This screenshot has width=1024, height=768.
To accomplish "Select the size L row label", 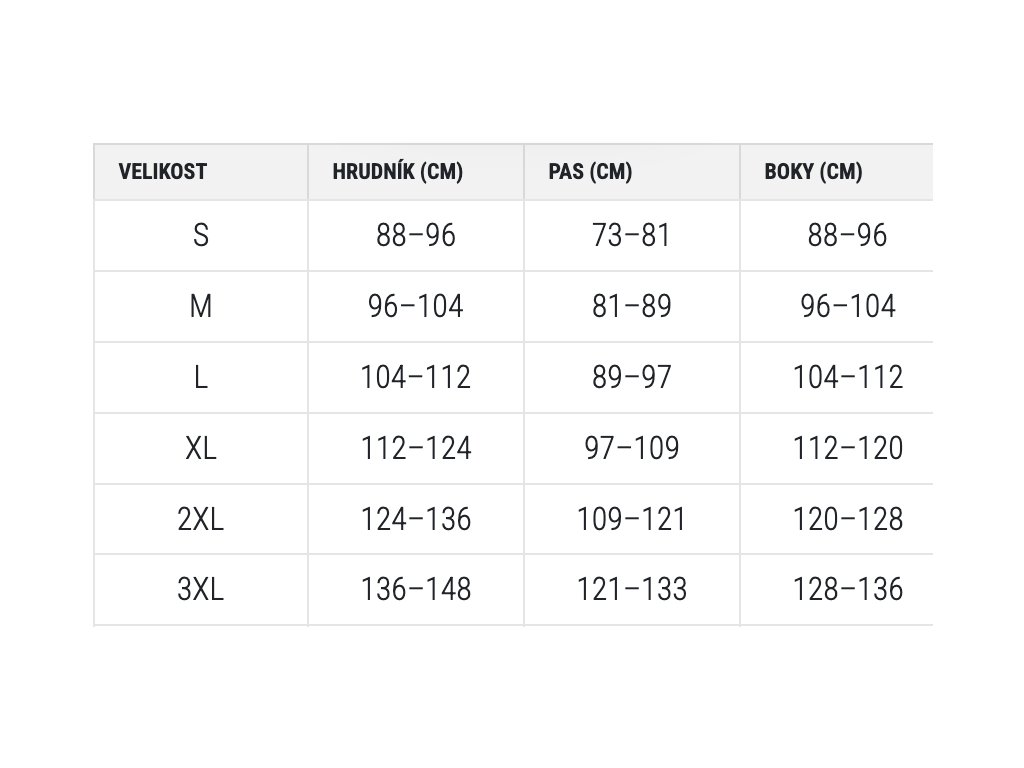I will [200, 377].
